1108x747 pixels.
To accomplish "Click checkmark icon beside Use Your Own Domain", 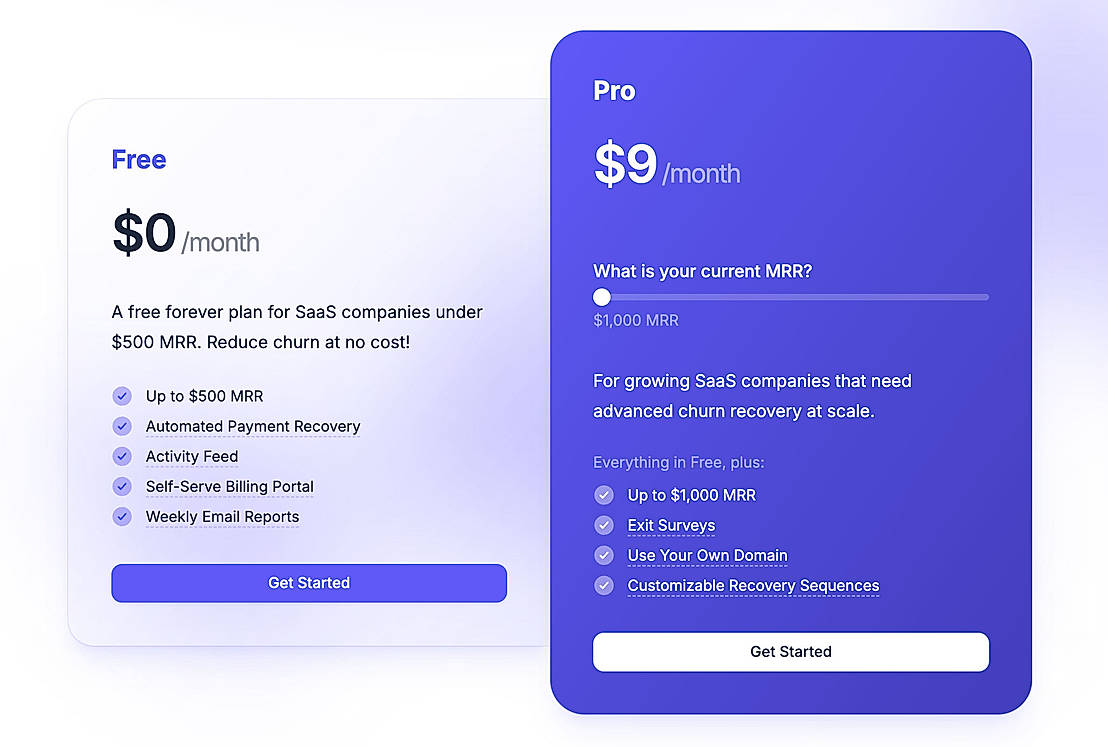I will tap(604, 555).
